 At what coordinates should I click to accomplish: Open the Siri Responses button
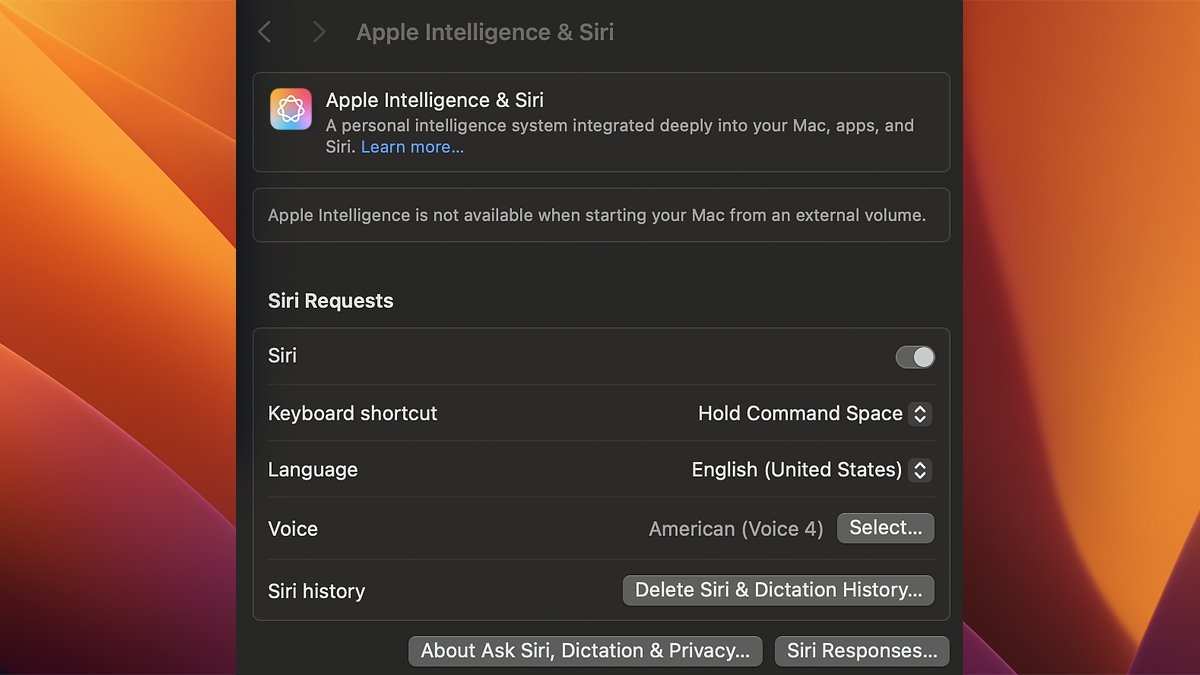tap(862, 651)
